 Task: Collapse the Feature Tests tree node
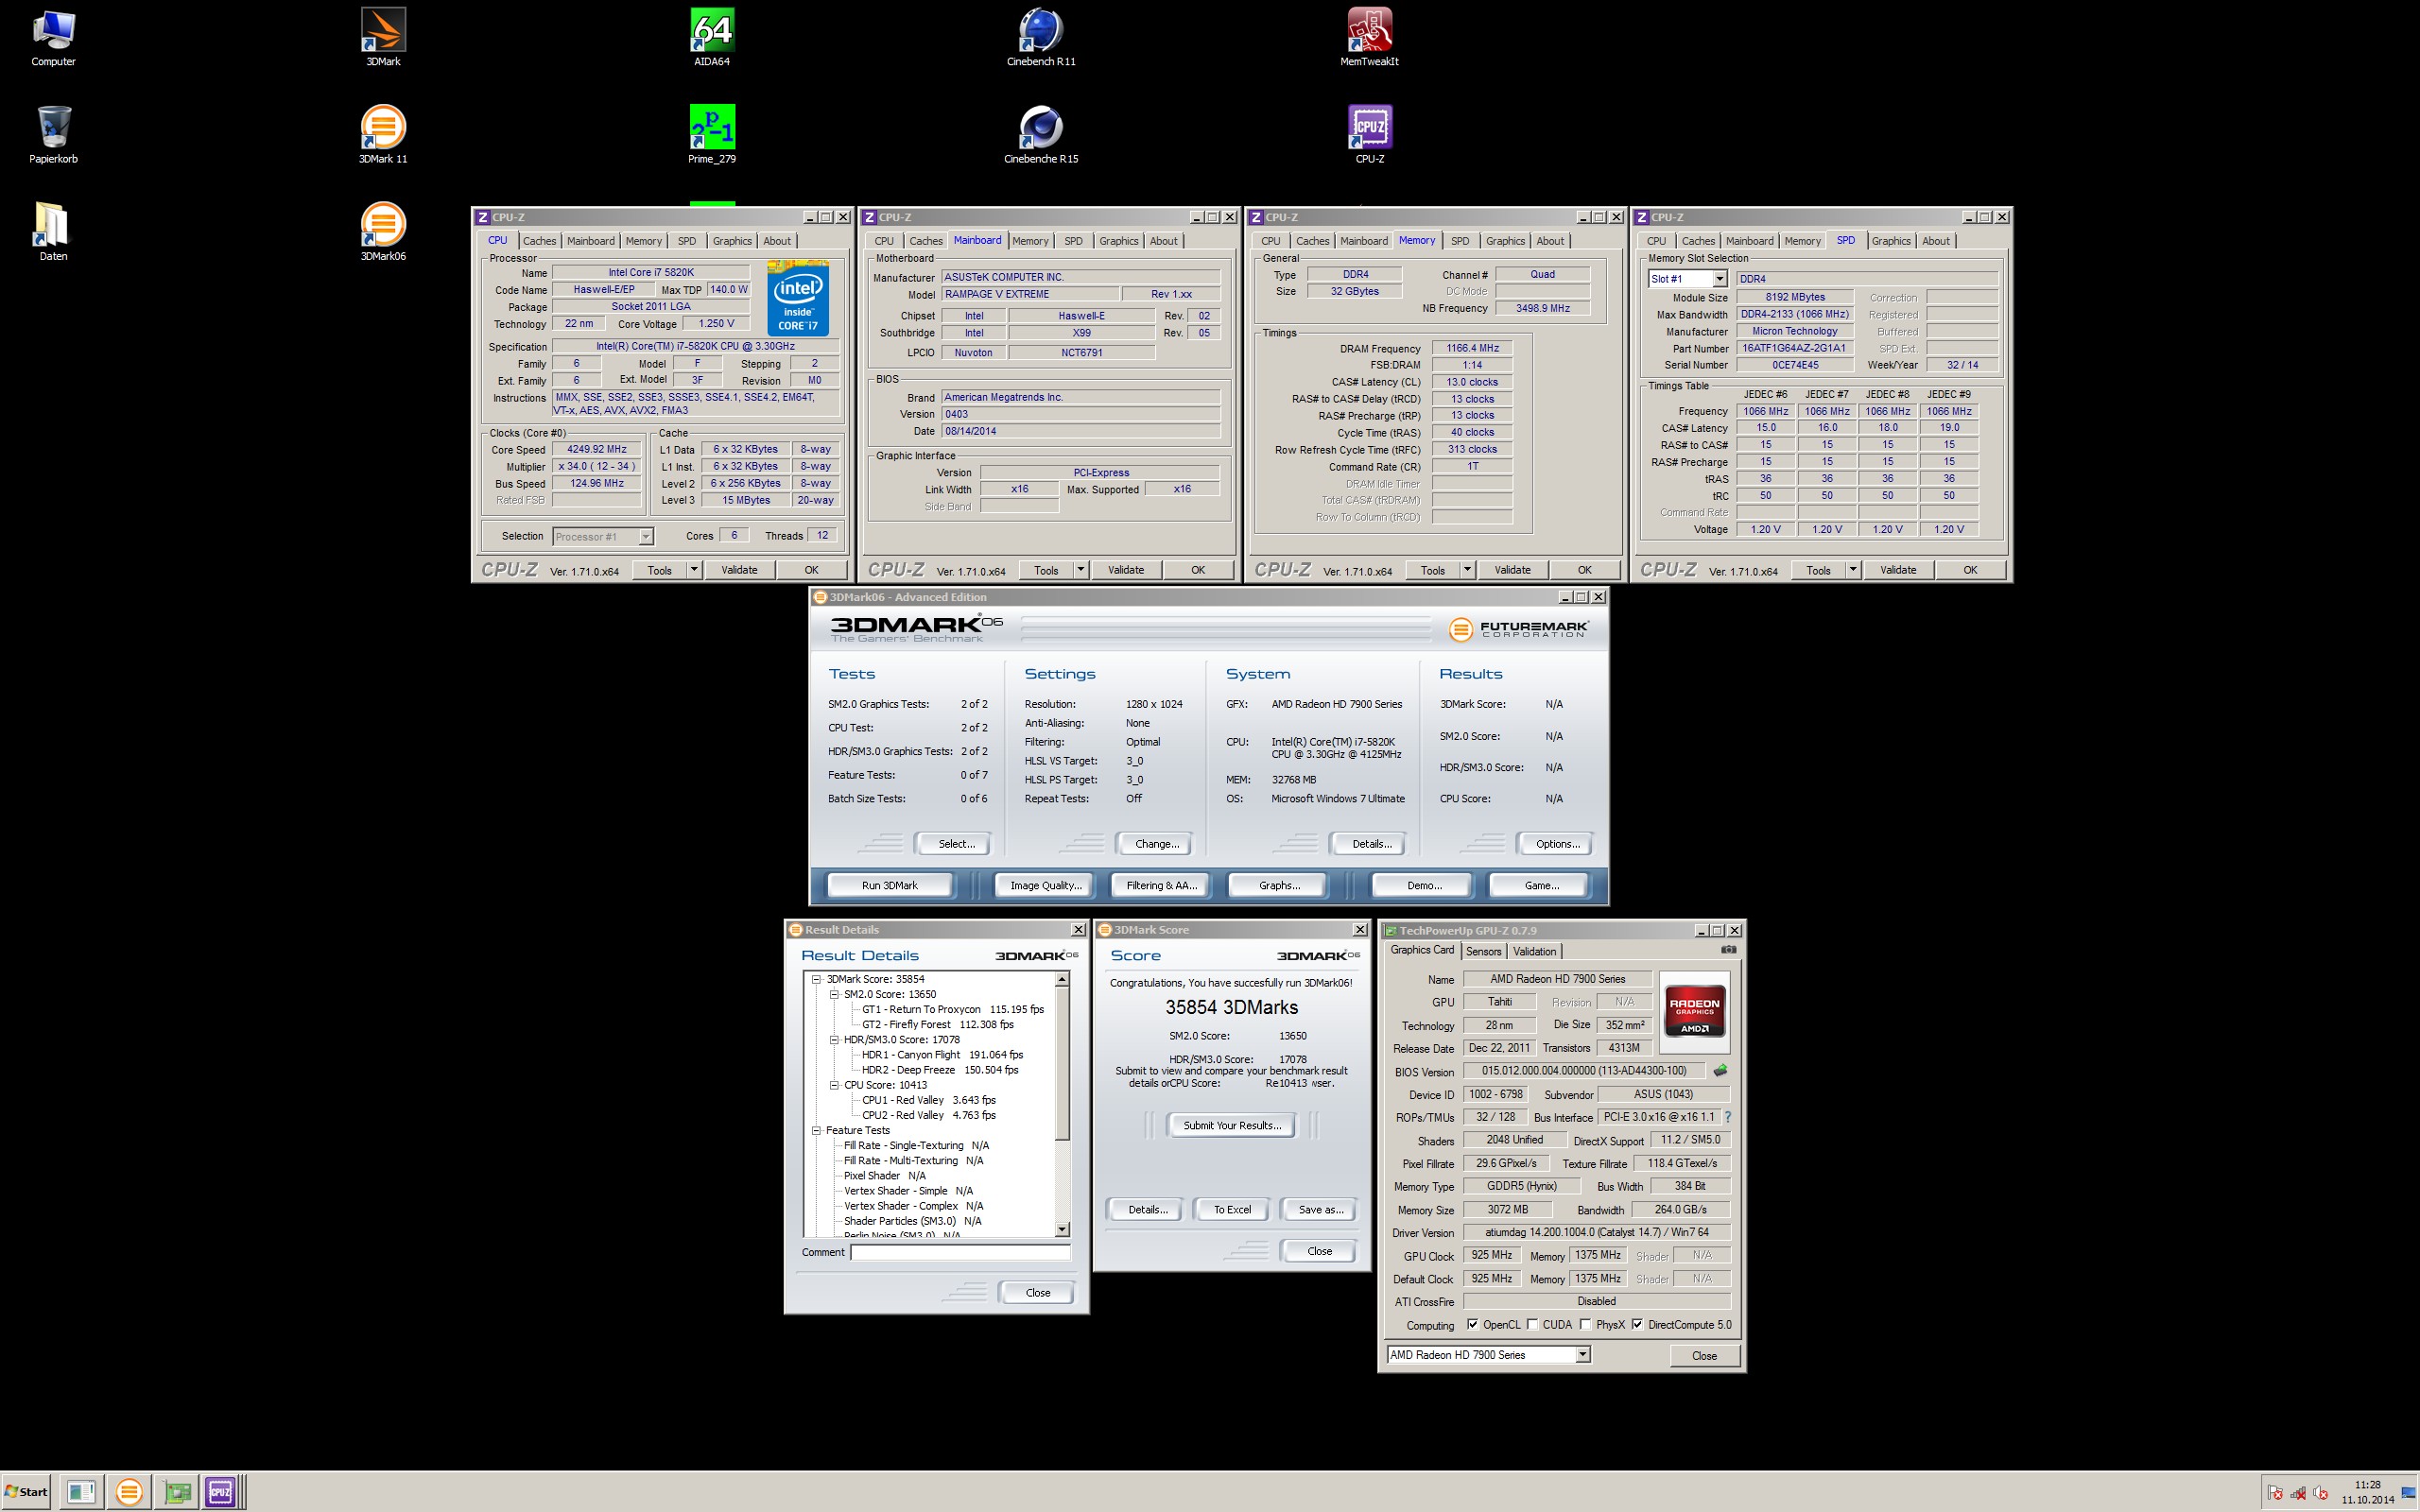816,1130
